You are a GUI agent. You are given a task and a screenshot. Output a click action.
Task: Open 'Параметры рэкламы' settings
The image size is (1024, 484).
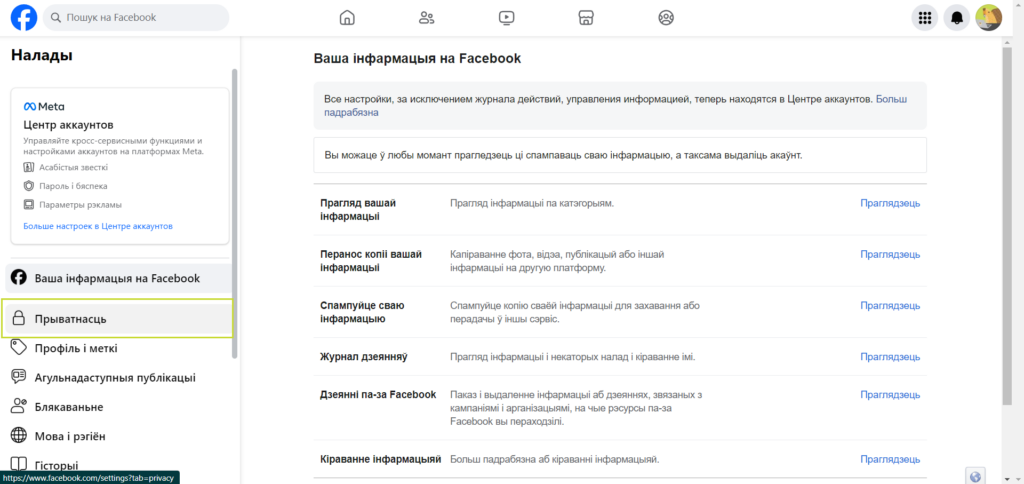tap(80, 204)
